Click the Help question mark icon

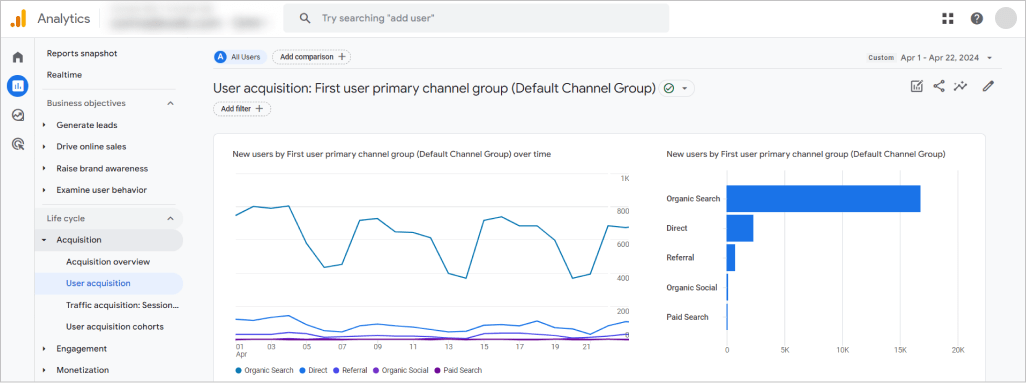[x=977, y=18]
